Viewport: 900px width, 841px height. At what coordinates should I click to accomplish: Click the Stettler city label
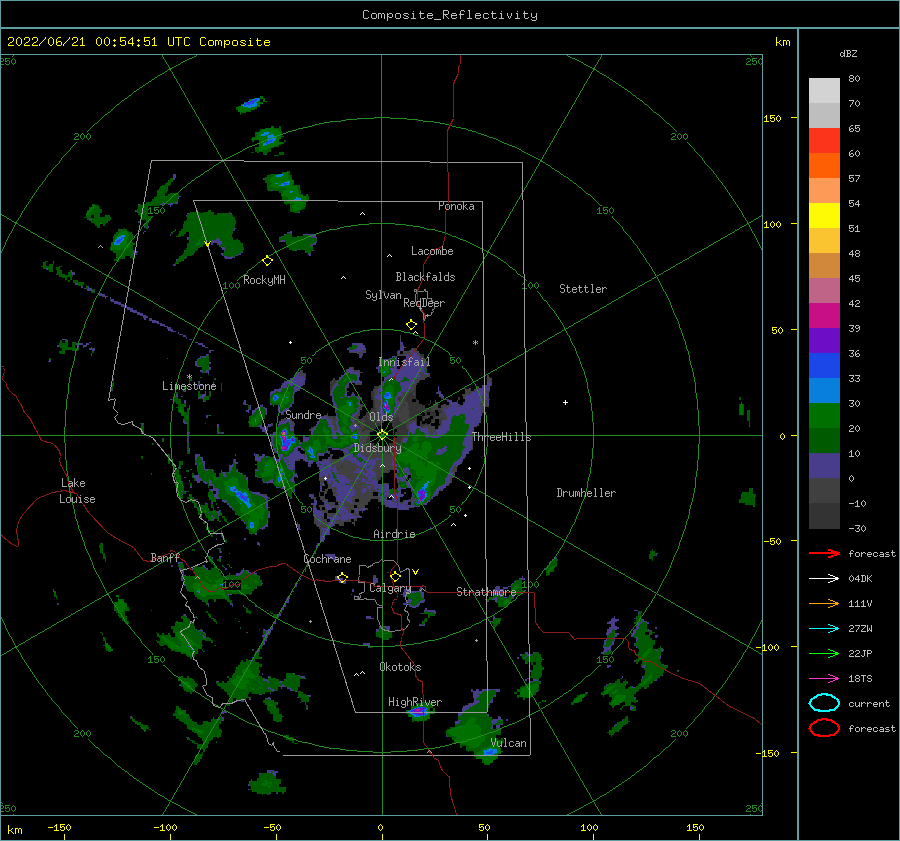click(x=583, y=289)
